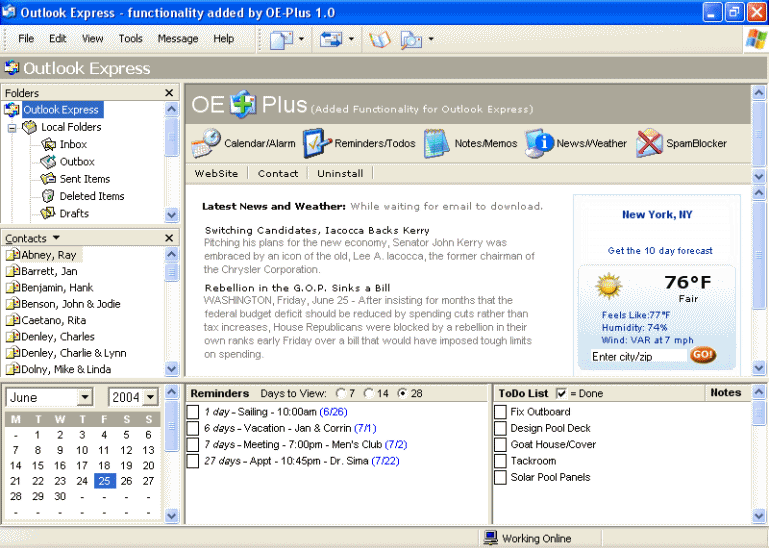
Task: Open the Message menu
Action: [178, 39]
